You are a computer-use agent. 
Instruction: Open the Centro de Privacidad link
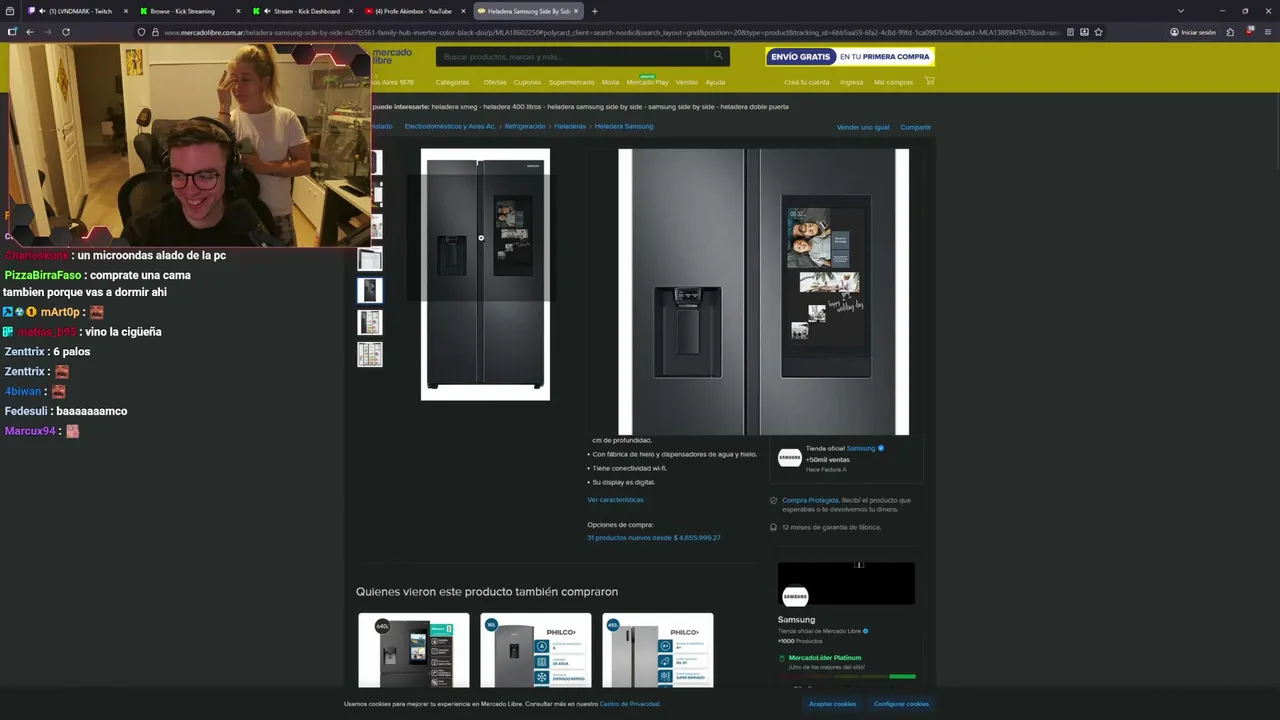pos(629,704)
